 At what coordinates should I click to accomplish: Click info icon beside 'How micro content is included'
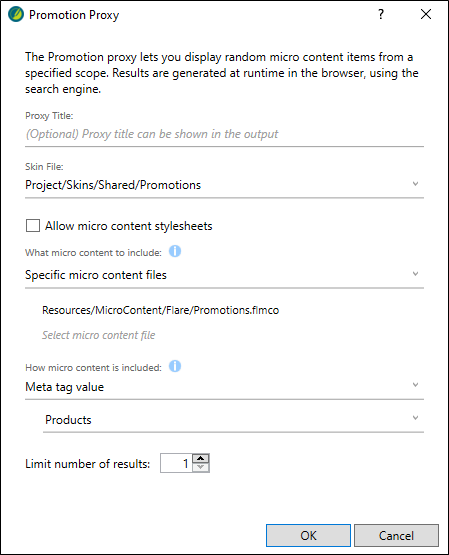pos(175,366)
